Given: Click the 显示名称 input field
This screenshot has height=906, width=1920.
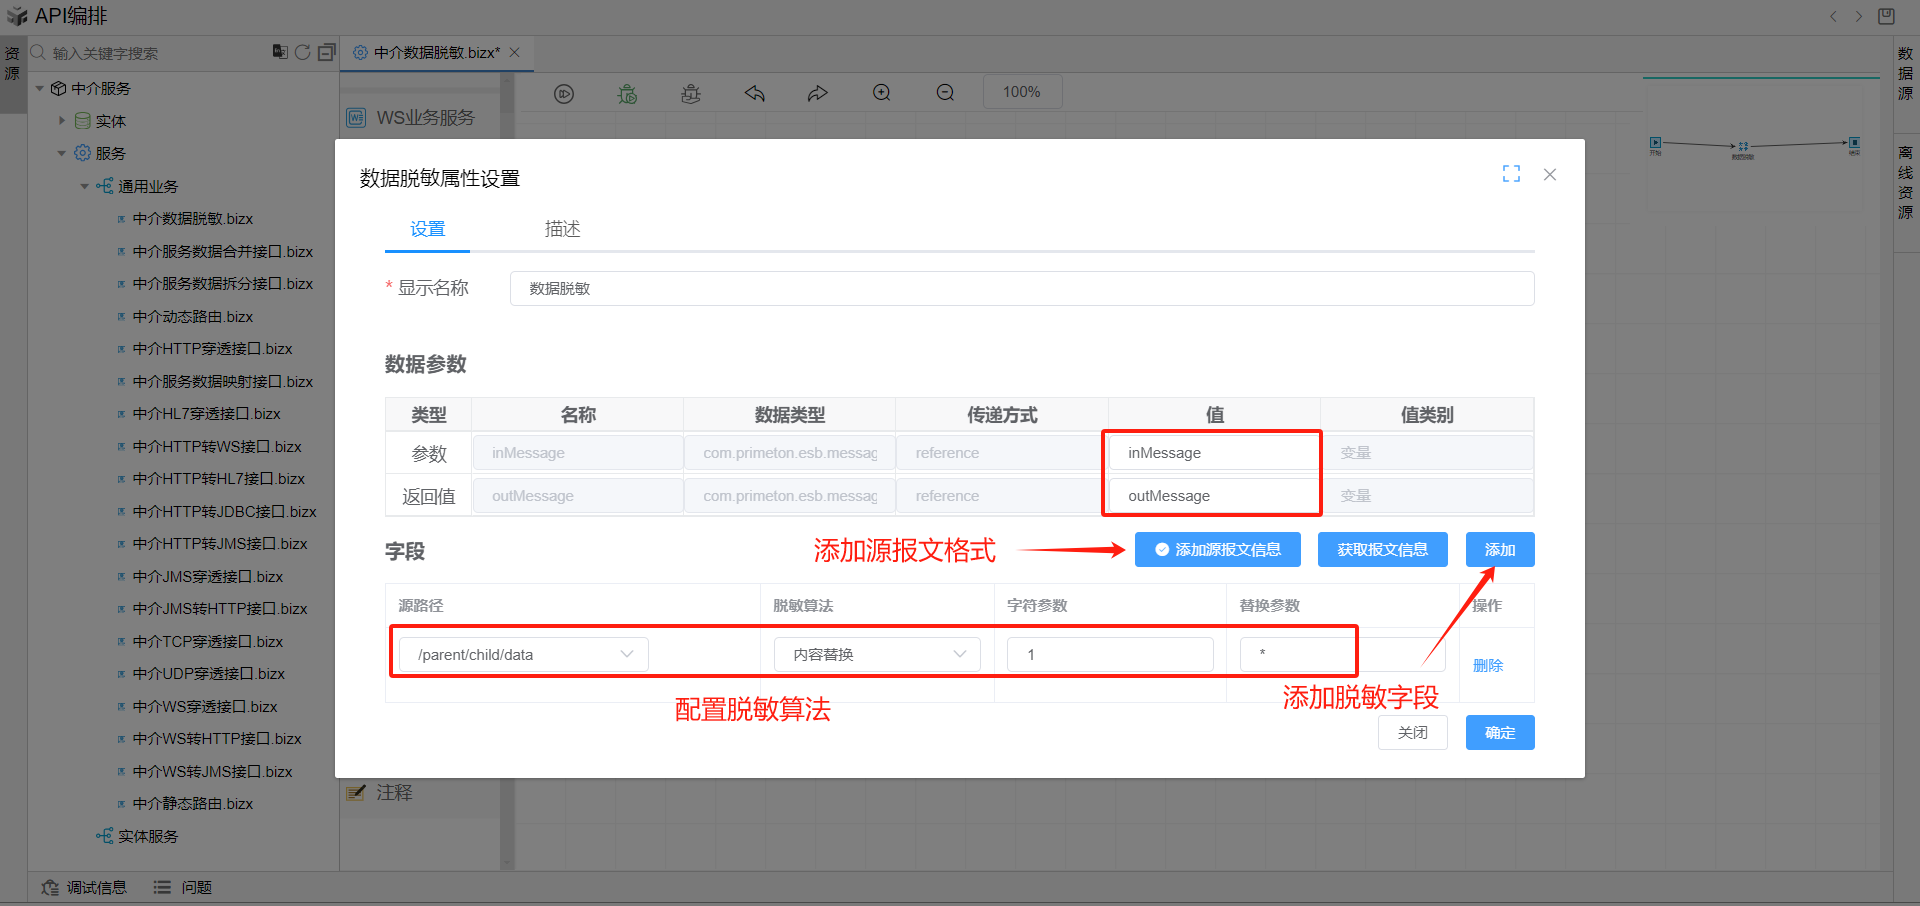Looking at the screenshot, I should 1021,288.
